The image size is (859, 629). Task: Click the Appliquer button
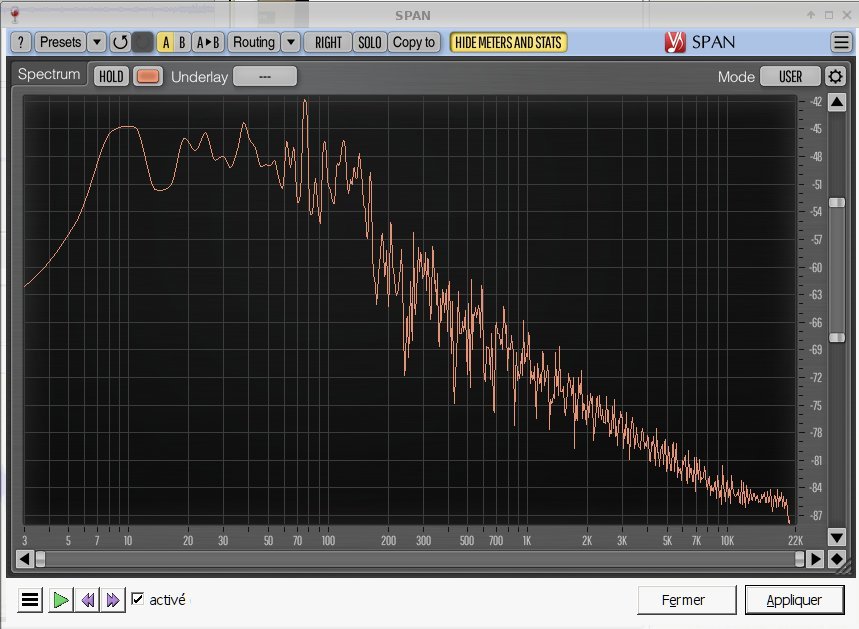coord(794,600)
